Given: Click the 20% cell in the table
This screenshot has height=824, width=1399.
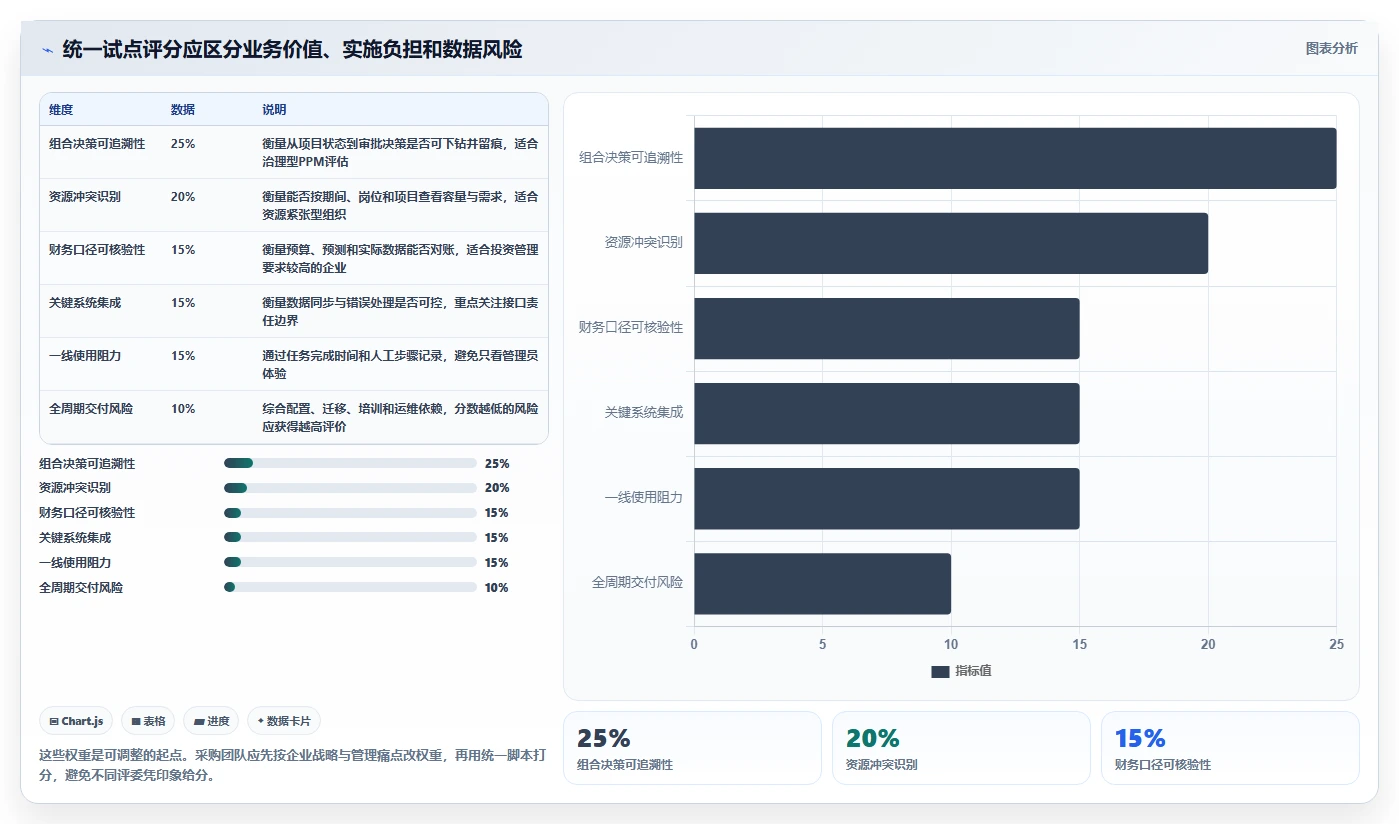Looking at the screenshot, I should pyautogui.click(x=183, y=197).
